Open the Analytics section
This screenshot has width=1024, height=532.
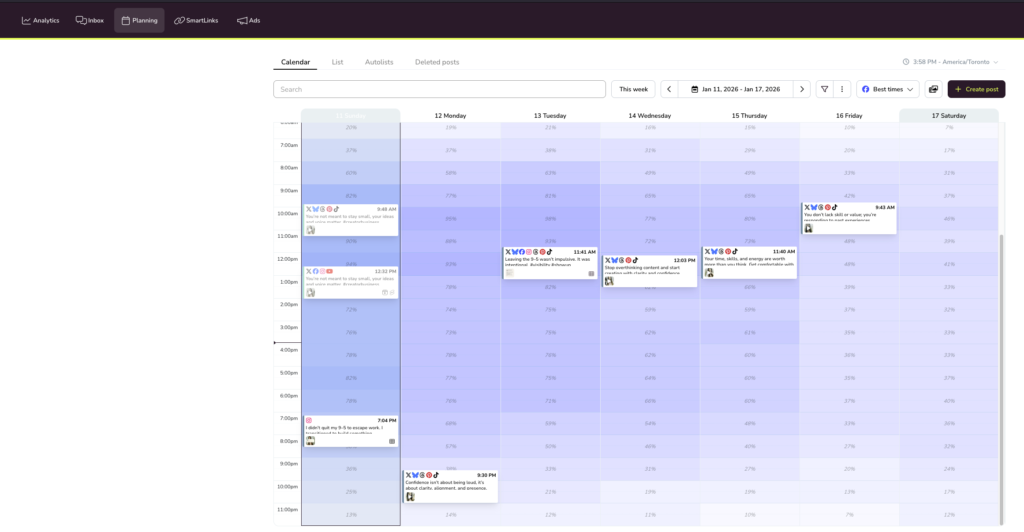coord(41,20)
